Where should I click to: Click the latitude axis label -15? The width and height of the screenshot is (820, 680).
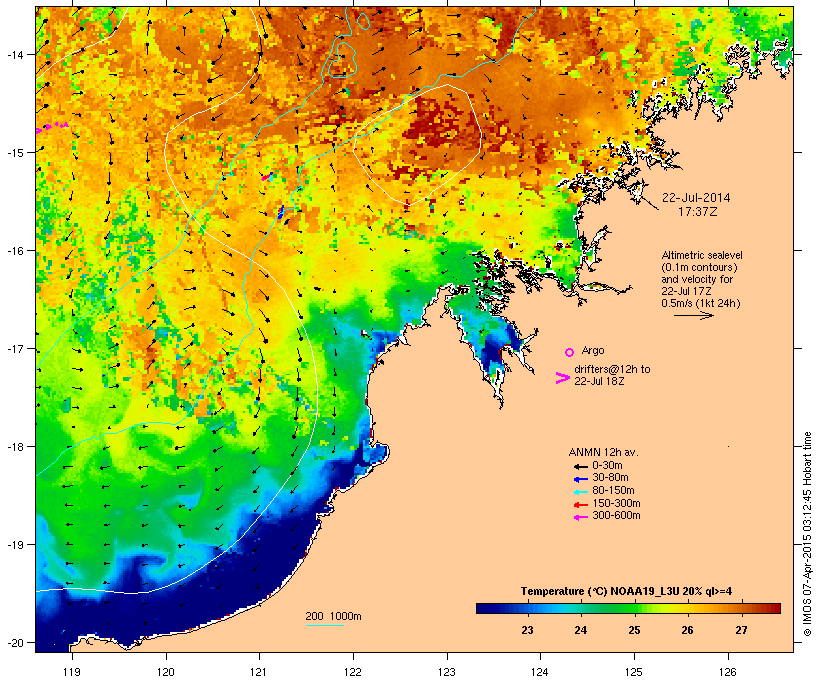[x=14, y=153]
